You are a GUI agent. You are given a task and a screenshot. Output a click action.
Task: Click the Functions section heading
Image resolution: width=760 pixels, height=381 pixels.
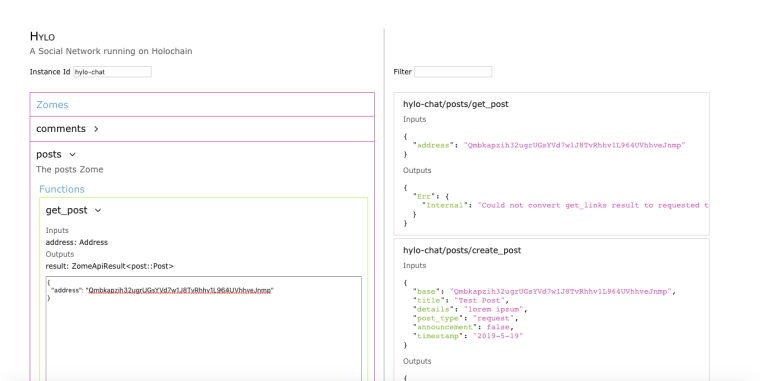(x=62, y=189)
